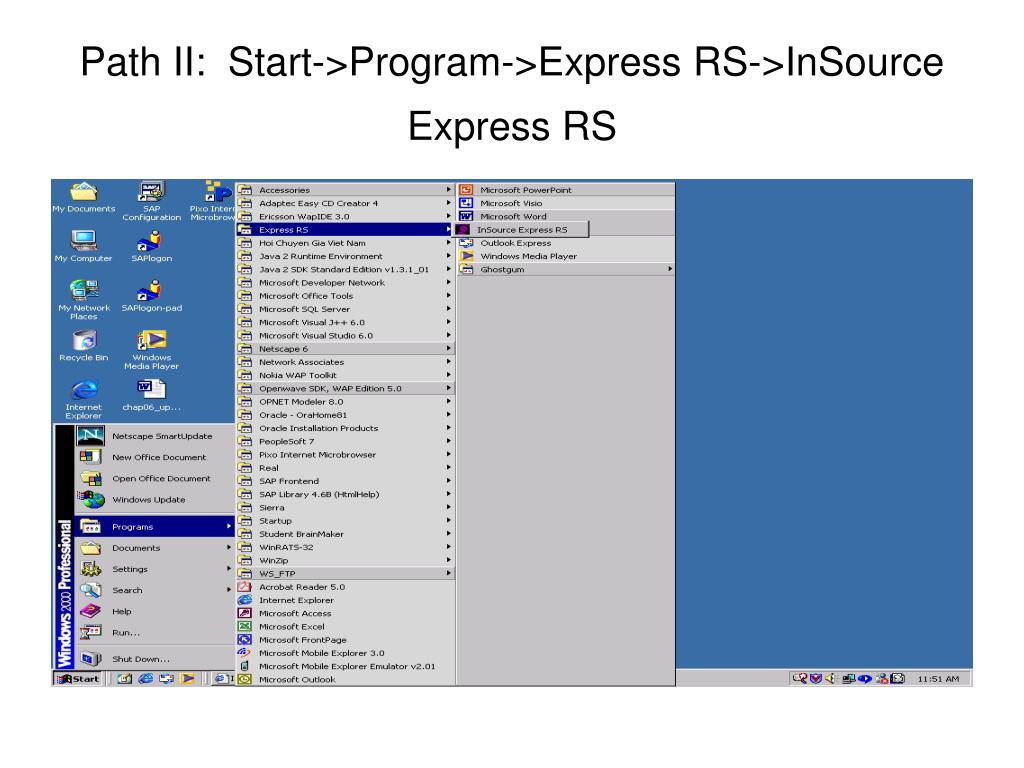Open My Documents desktop icon
The width and height of the screenshot is (1024, 768).
84,197
